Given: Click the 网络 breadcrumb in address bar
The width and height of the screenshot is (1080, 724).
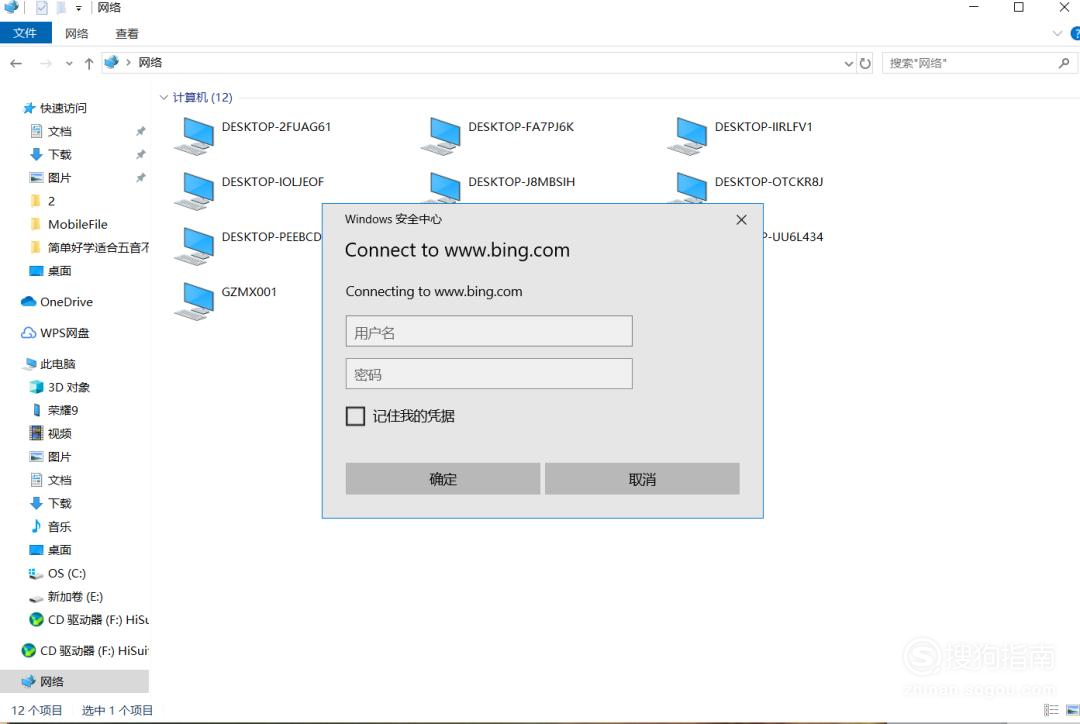Looking at the screenshot, I should coord(149,63).
